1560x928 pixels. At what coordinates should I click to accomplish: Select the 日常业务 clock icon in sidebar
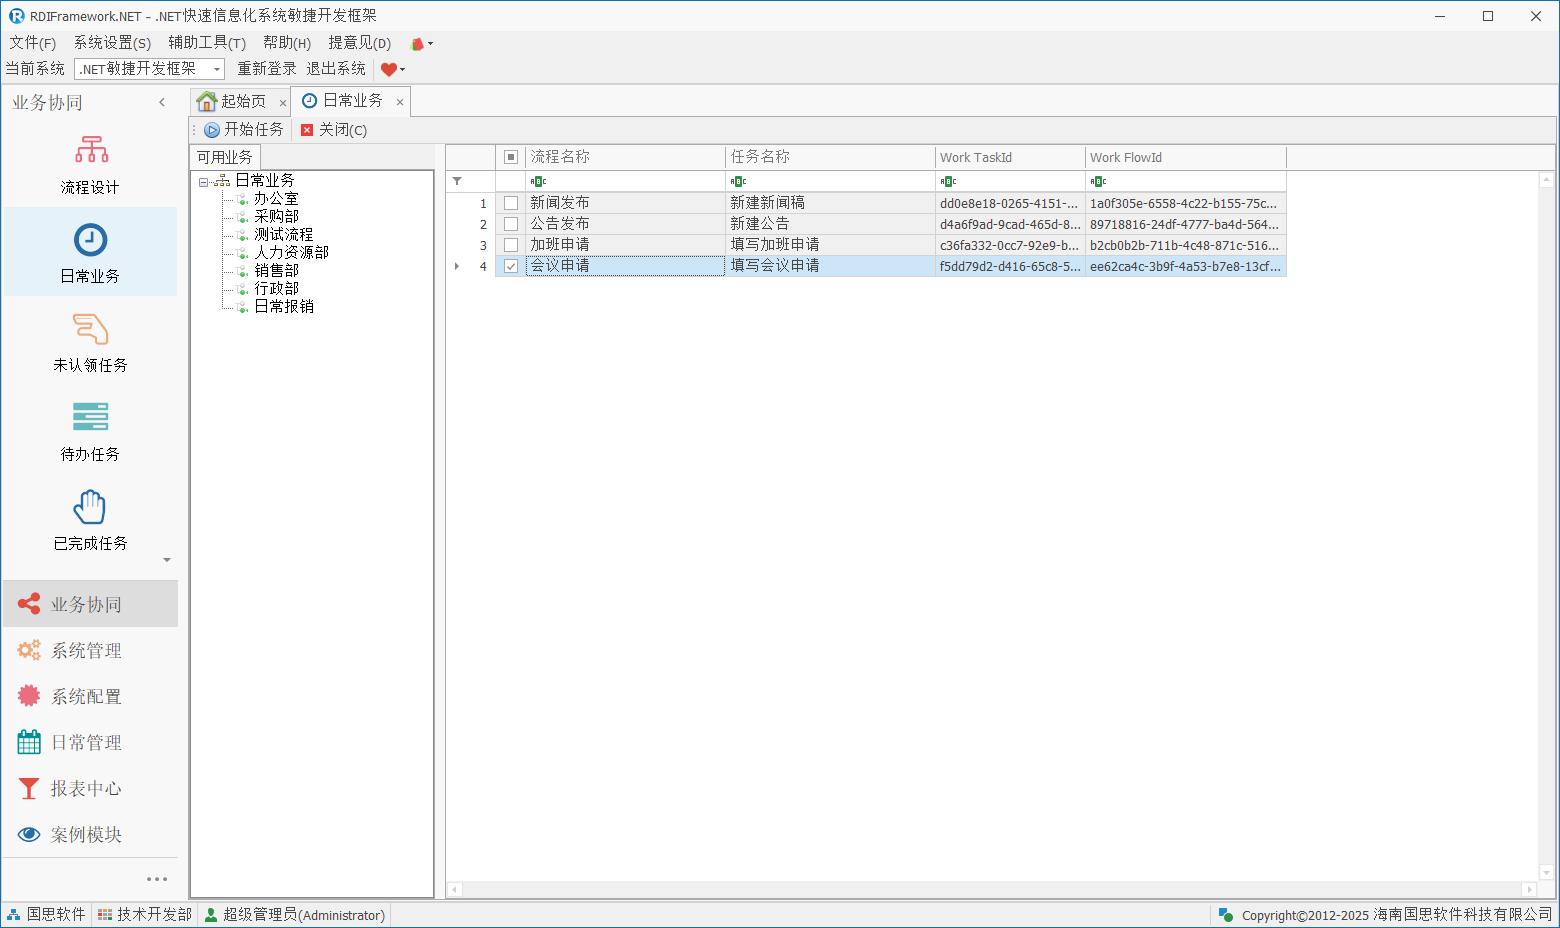[90, 240]
